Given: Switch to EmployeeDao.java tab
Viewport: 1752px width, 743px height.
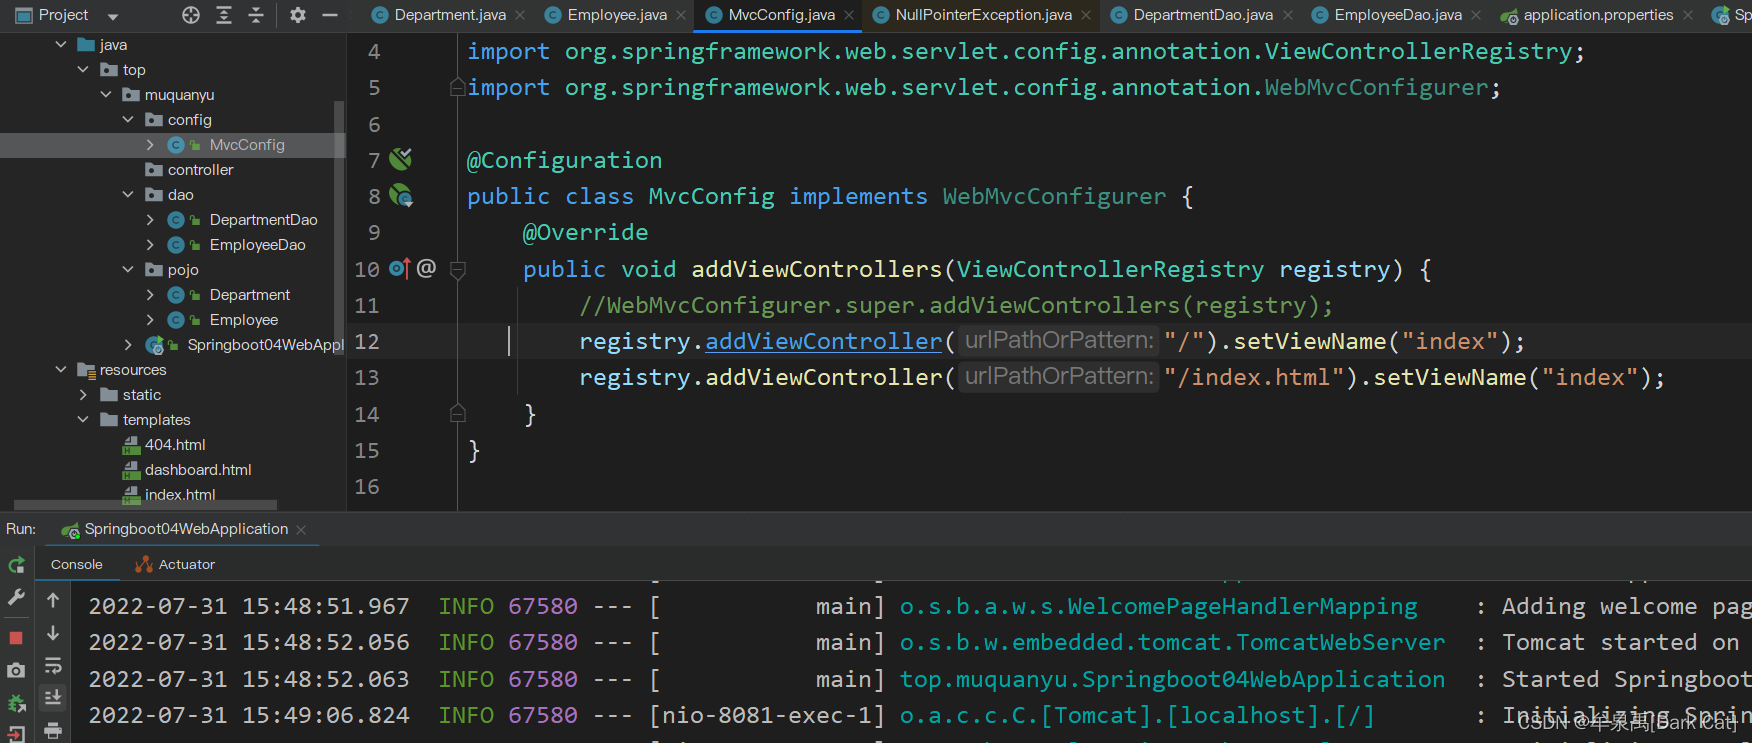Looking at the screenshot, I should [1398, 15].
